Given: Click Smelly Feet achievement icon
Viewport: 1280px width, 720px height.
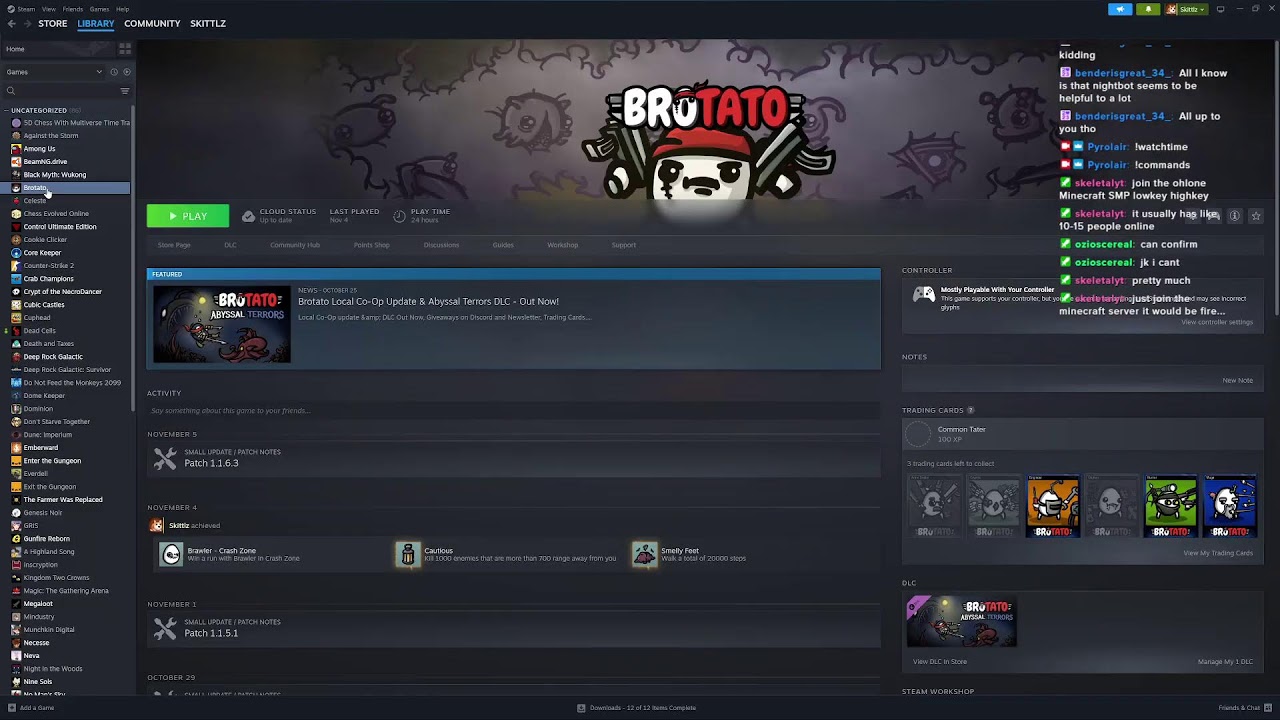Looking at the screenshot, I should pos(645,554).
